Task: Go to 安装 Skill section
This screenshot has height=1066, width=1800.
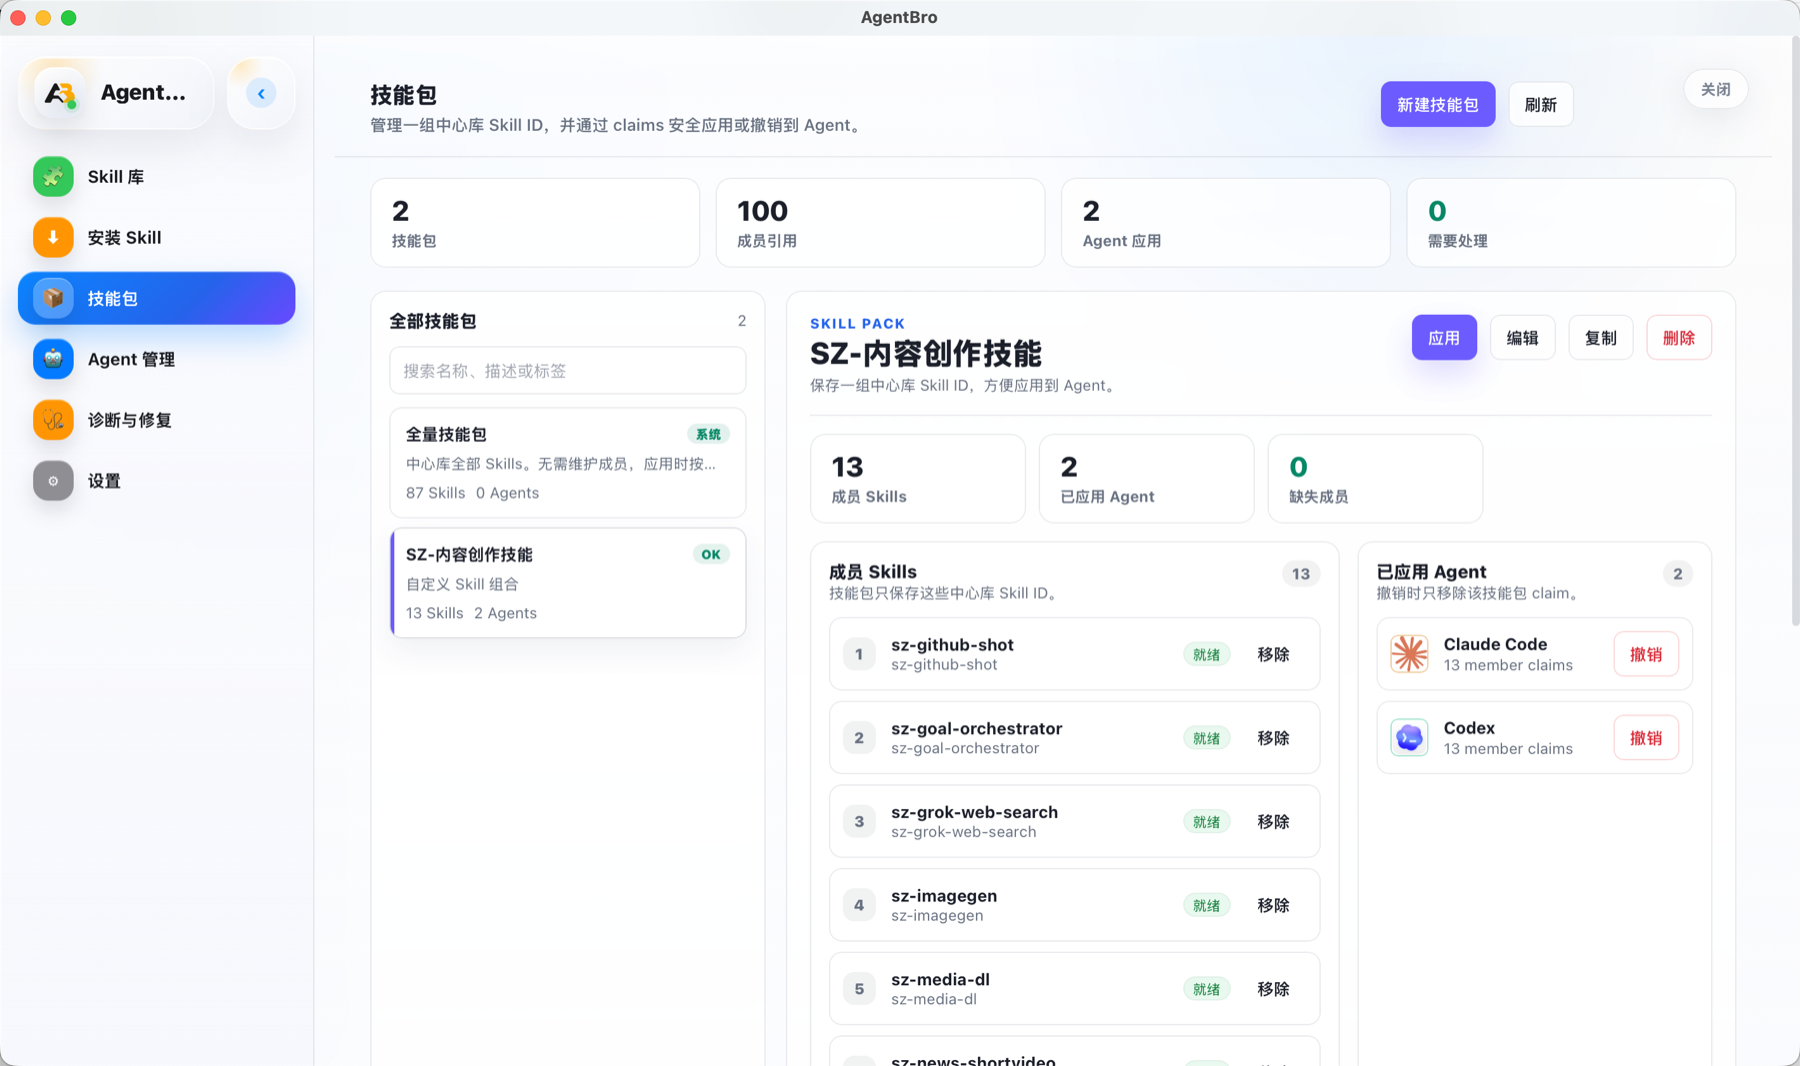Action: tap(124, 238)
